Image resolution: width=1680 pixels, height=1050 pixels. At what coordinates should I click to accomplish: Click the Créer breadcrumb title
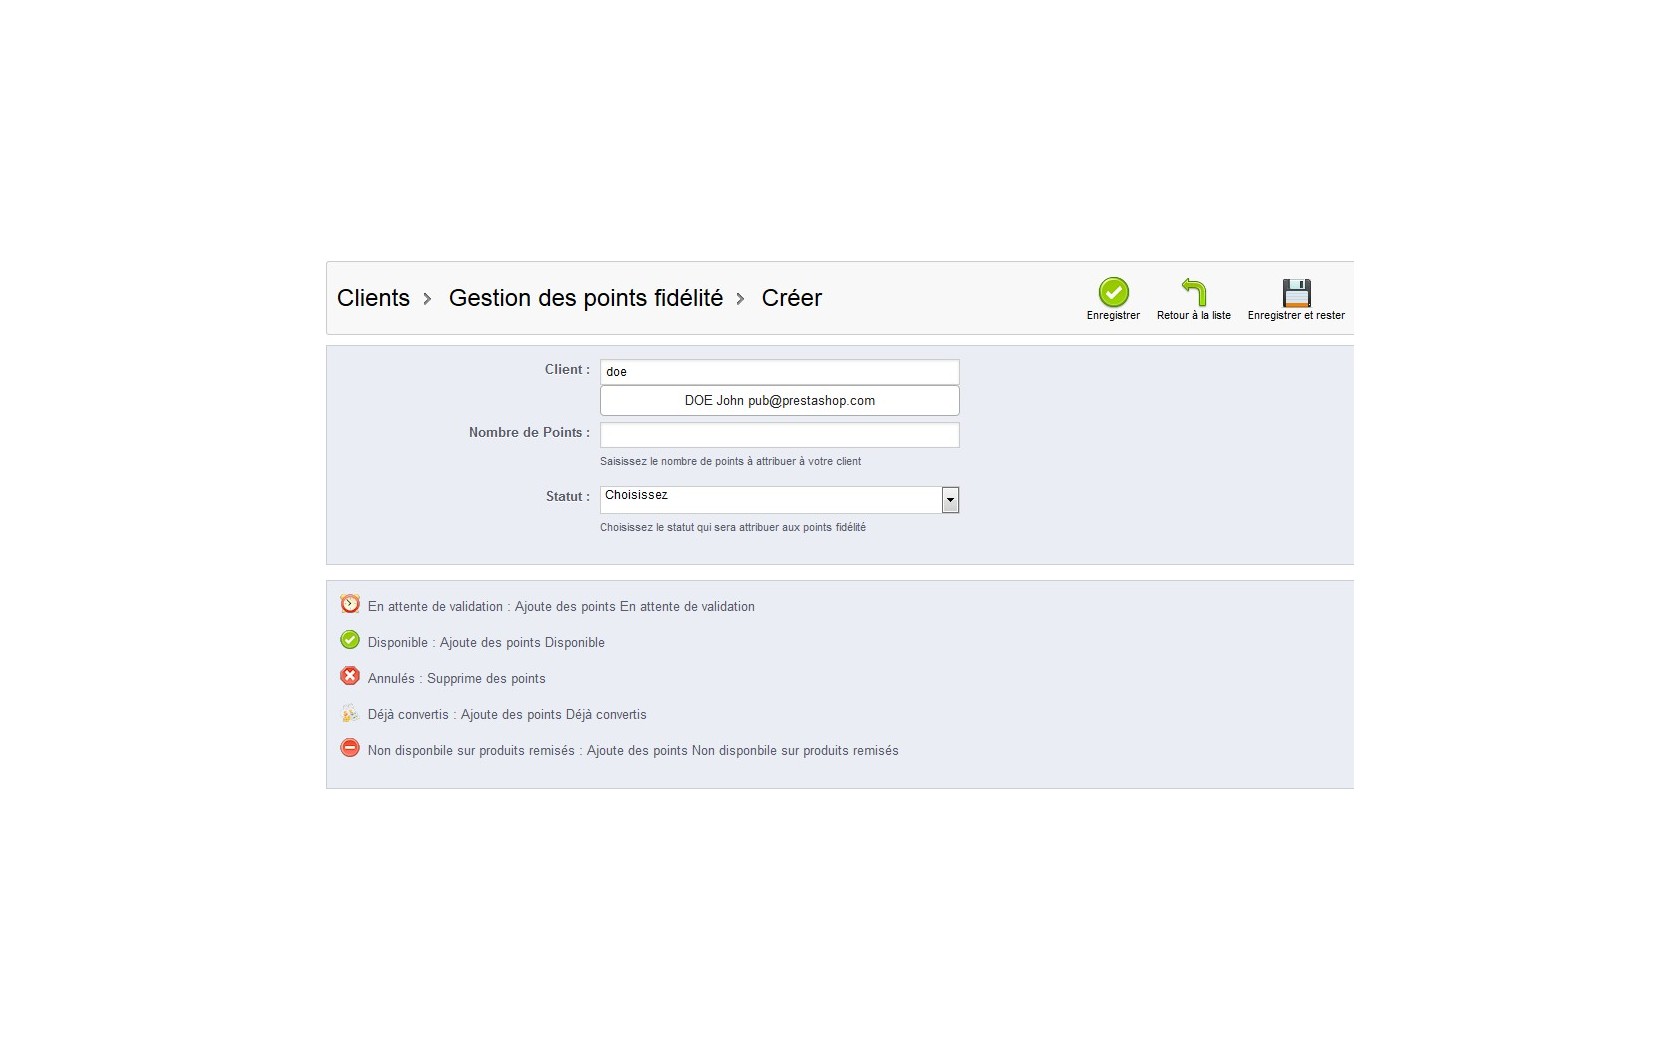coord(792,298)
